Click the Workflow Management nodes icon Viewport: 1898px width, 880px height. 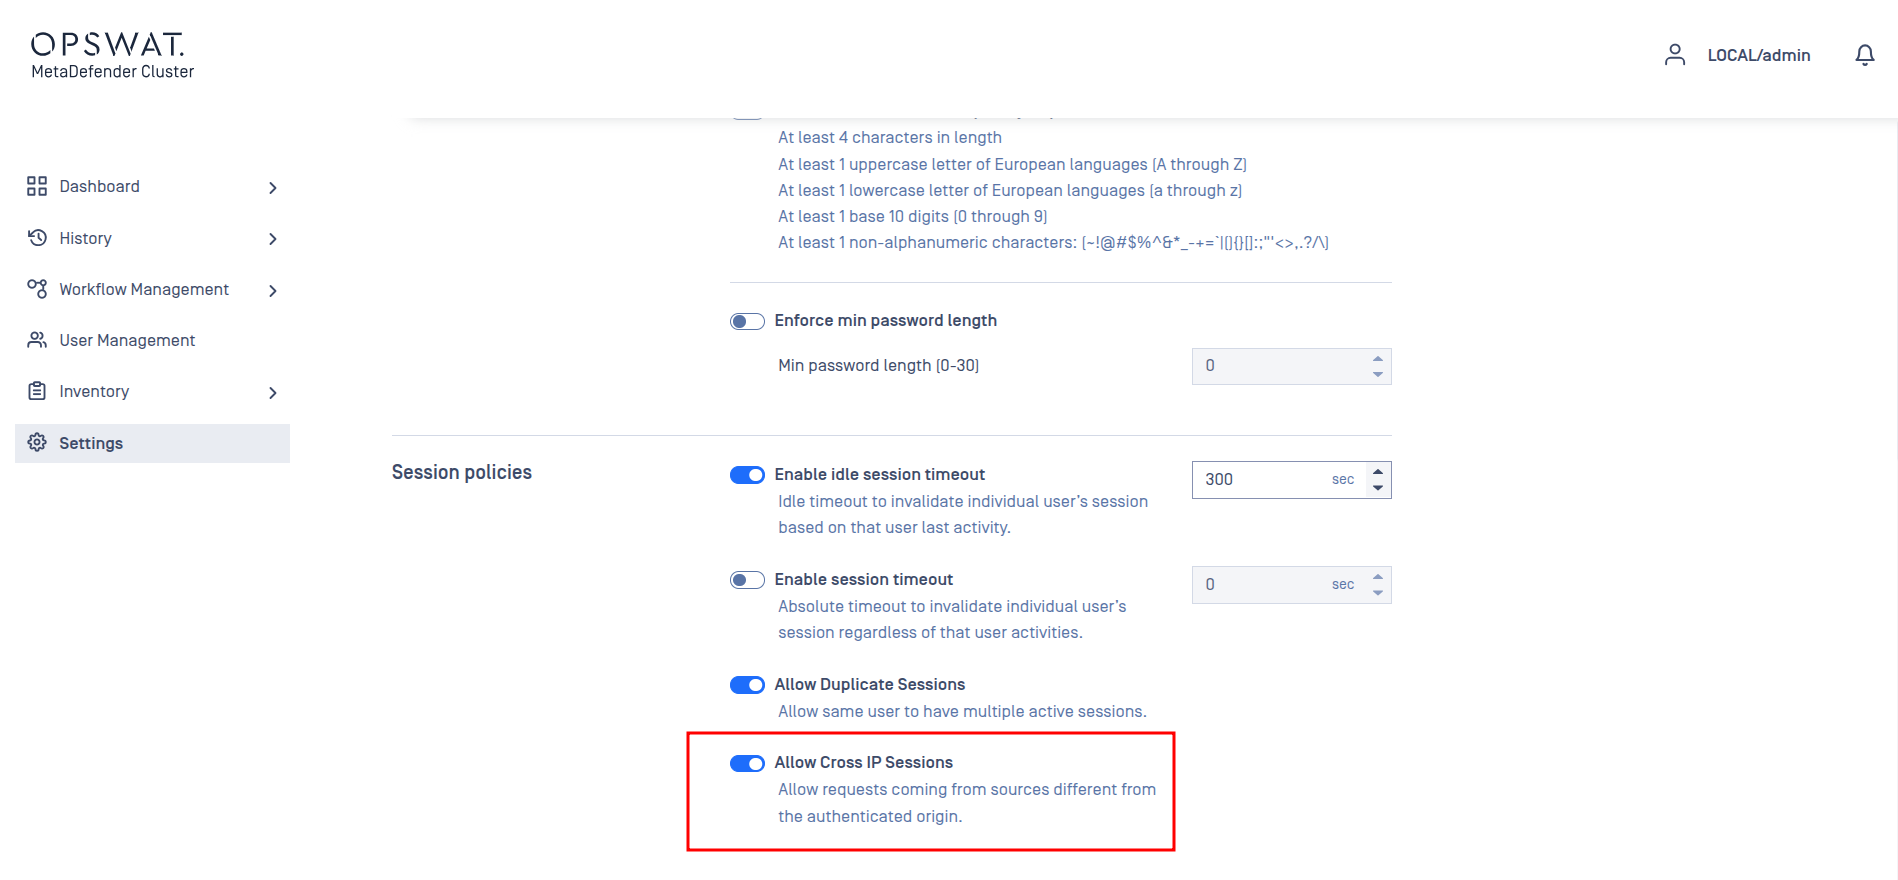tap(37, 289)
